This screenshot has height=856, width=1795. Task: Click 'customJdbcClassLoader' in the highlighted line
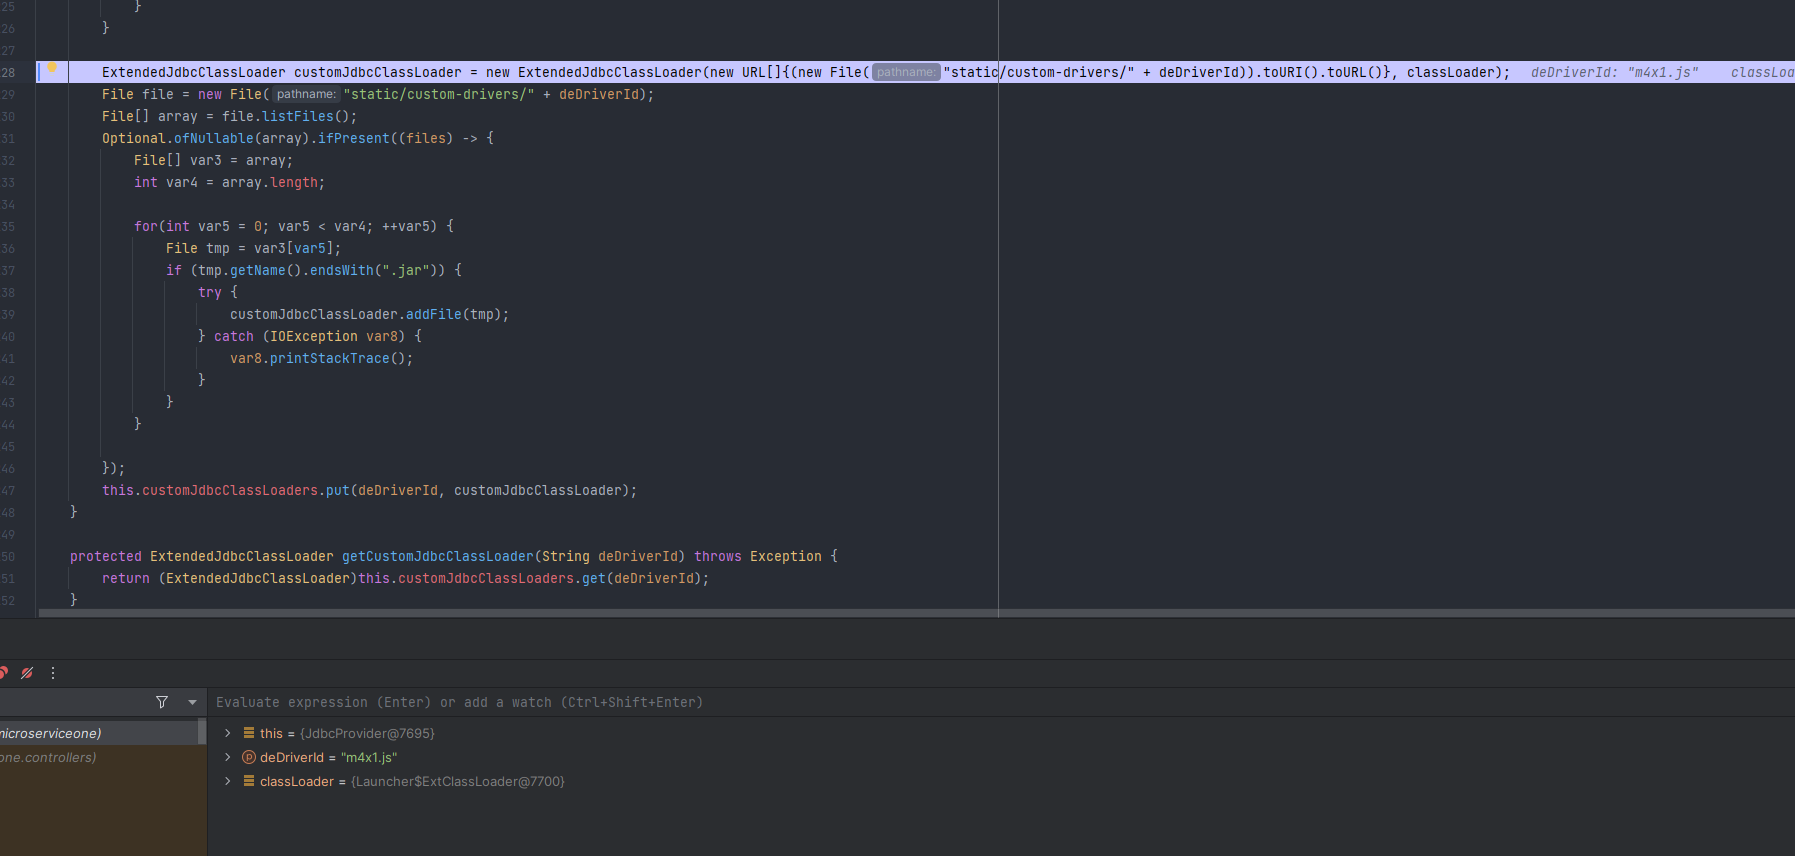pyautogui.click(x=378, y=72)
